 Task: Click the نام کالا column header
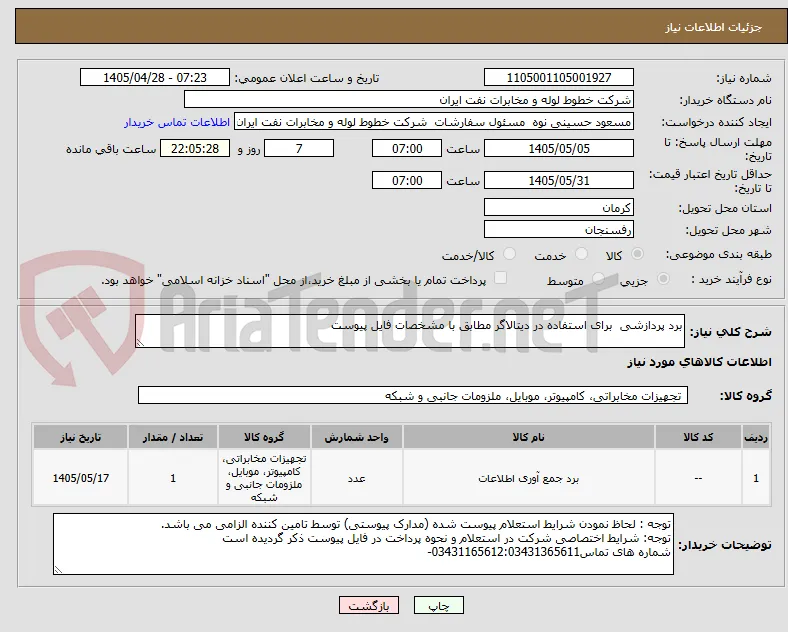point(529,437)
